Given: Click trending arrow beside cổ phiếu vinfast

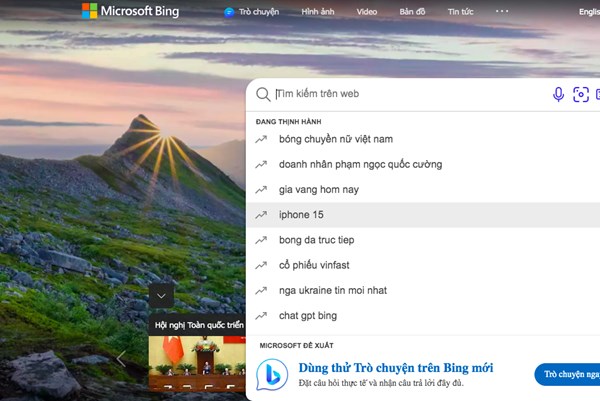Looking at the screenshot, I should pyautogui.click(x=261, y=266).
